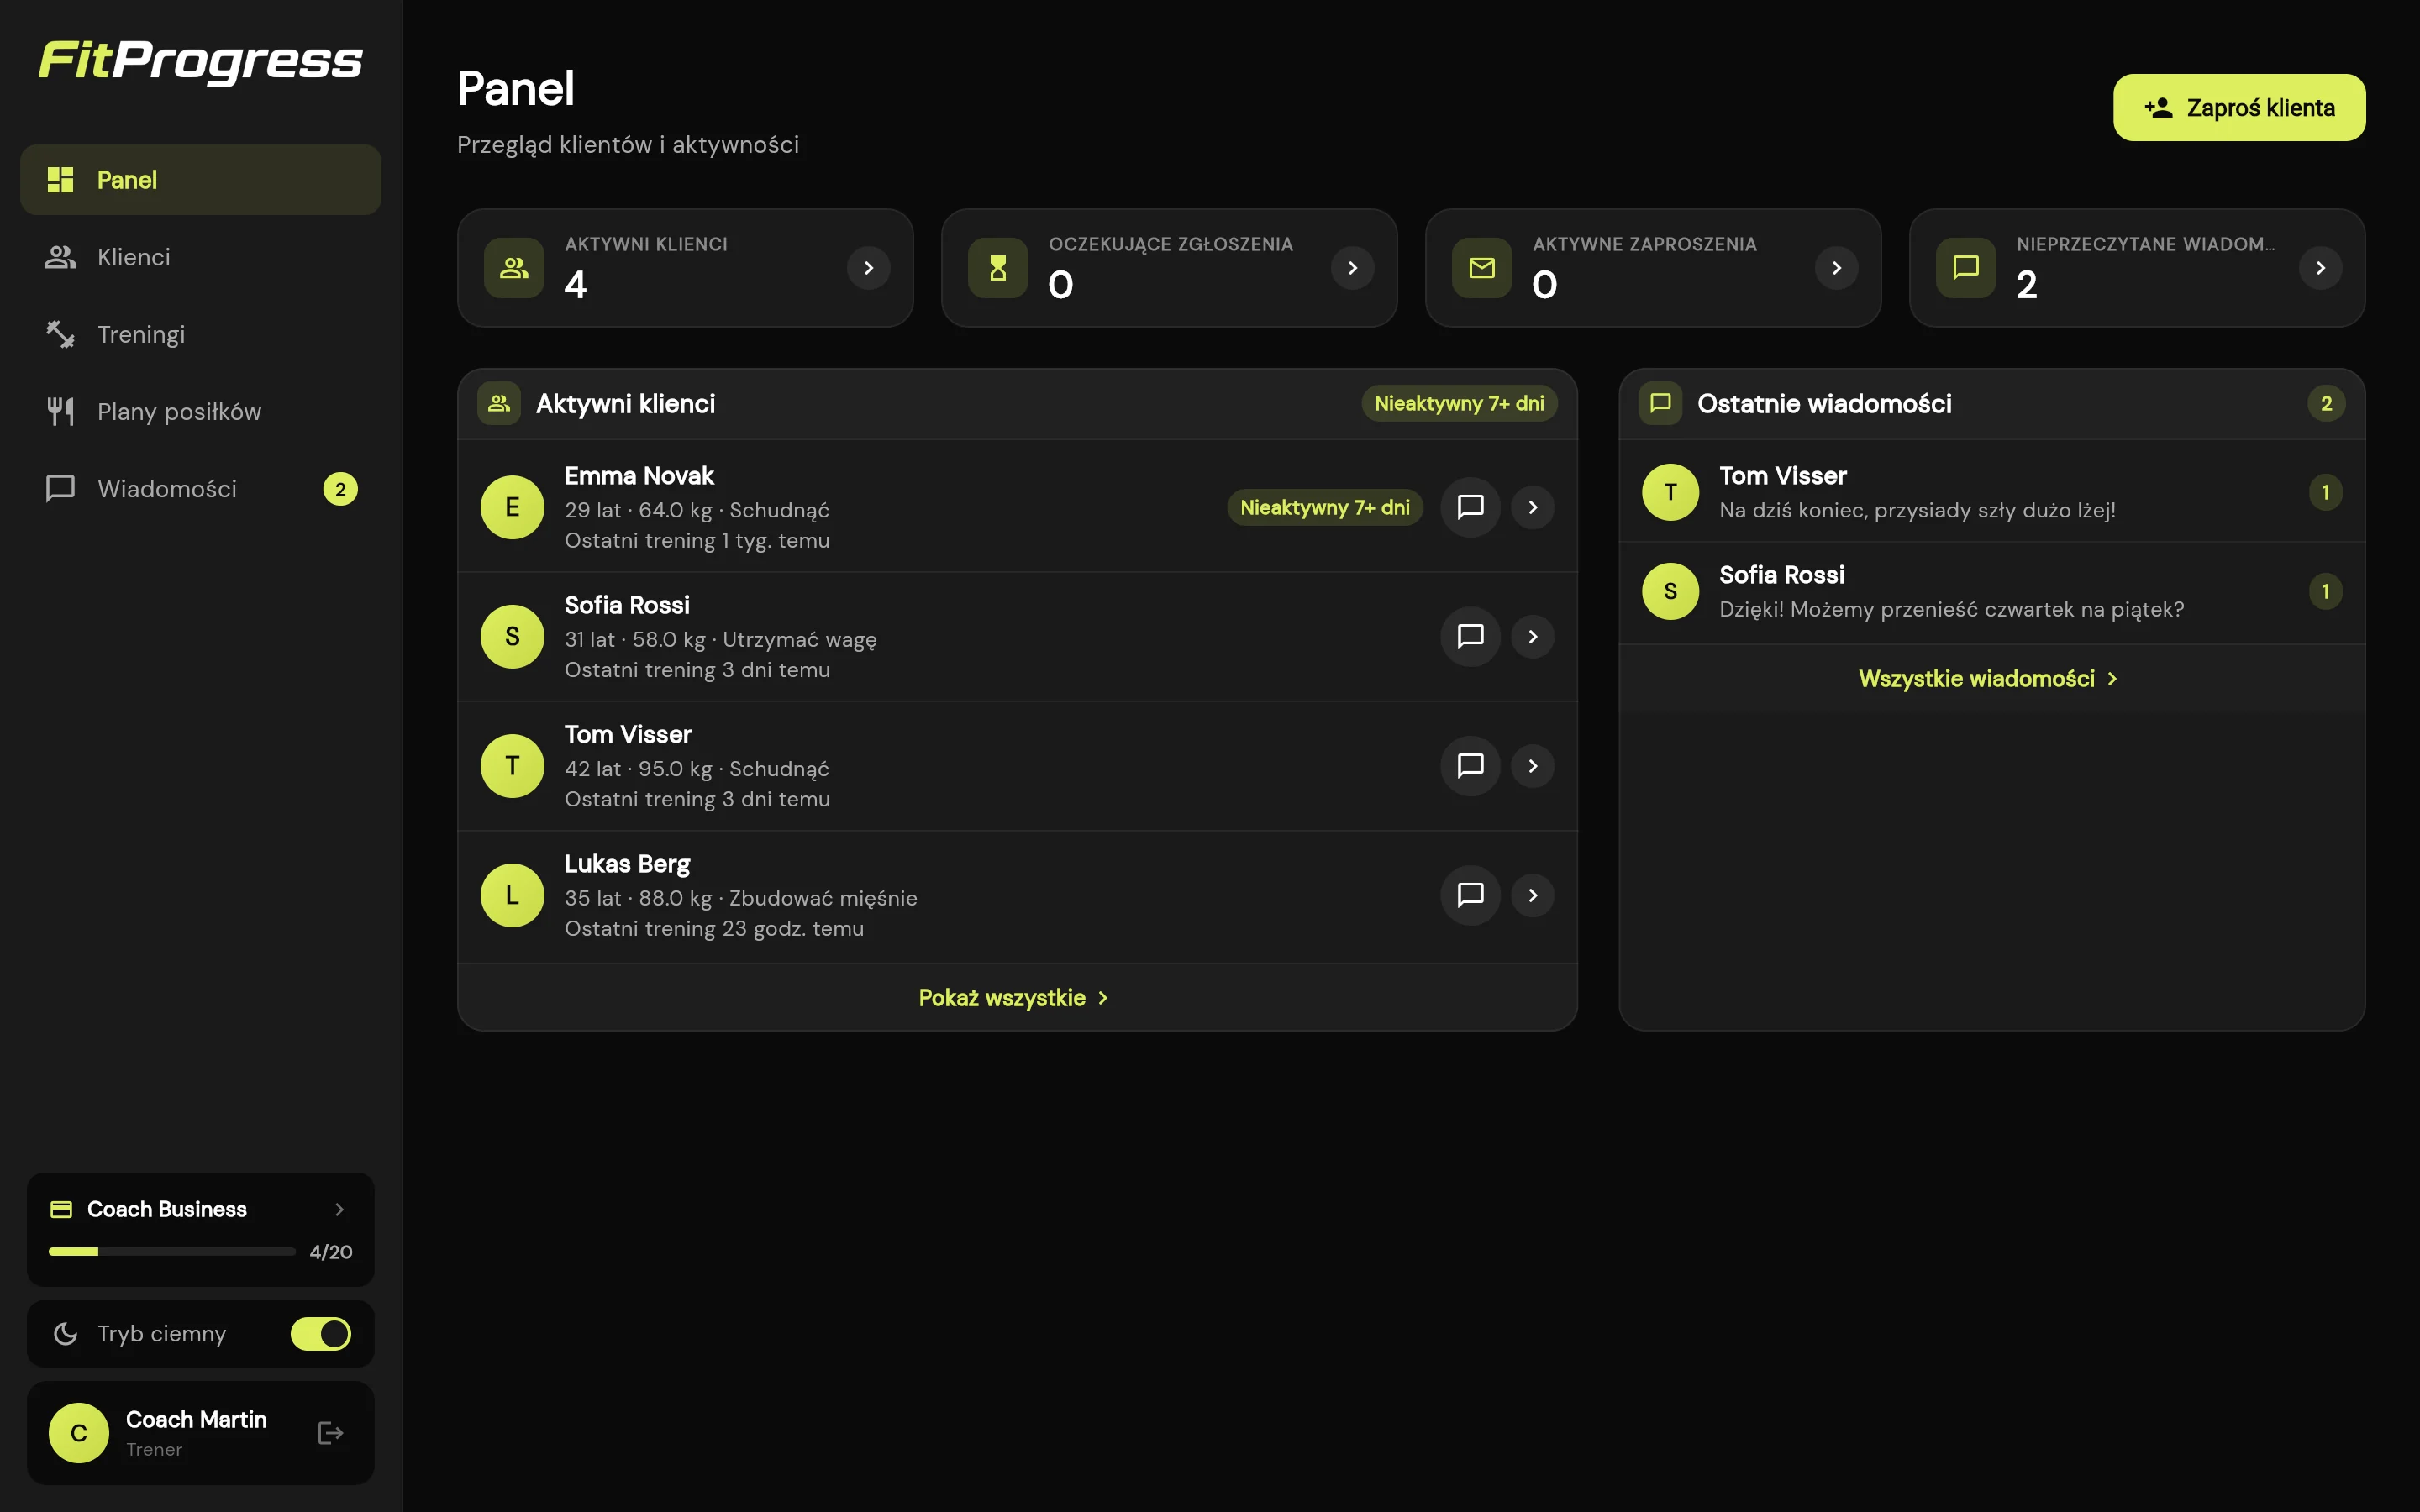Open Aktywne zaproszenia card chevron

[x=1836, y=268]
